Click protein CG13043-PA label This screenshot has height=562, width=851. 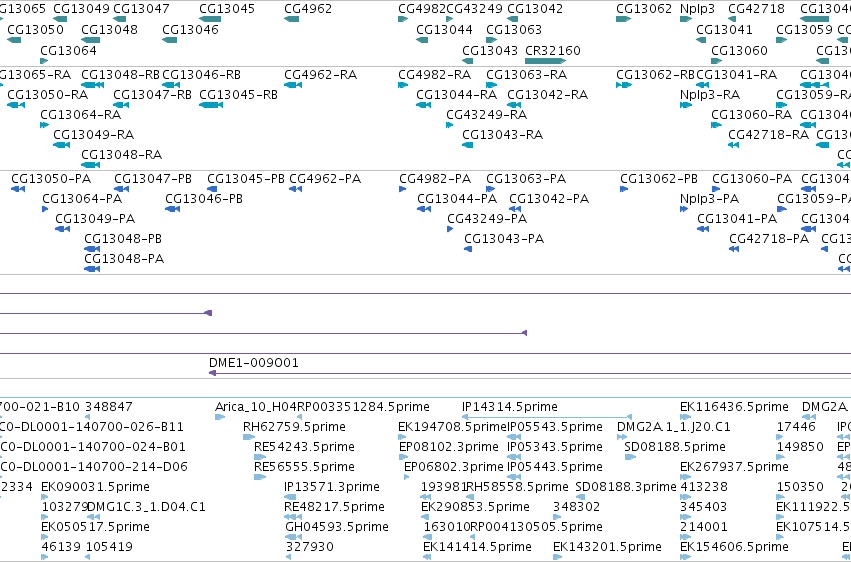pos(504,239)
